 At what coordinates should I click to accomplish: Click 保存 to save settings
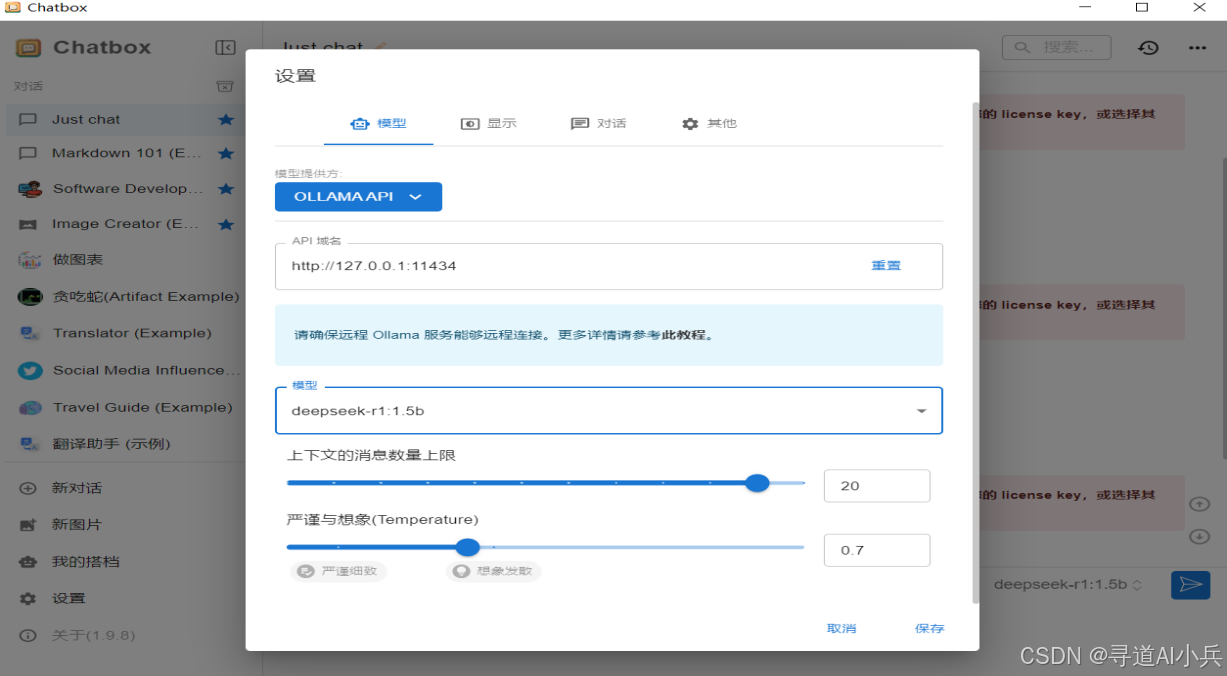click(929, 628)
